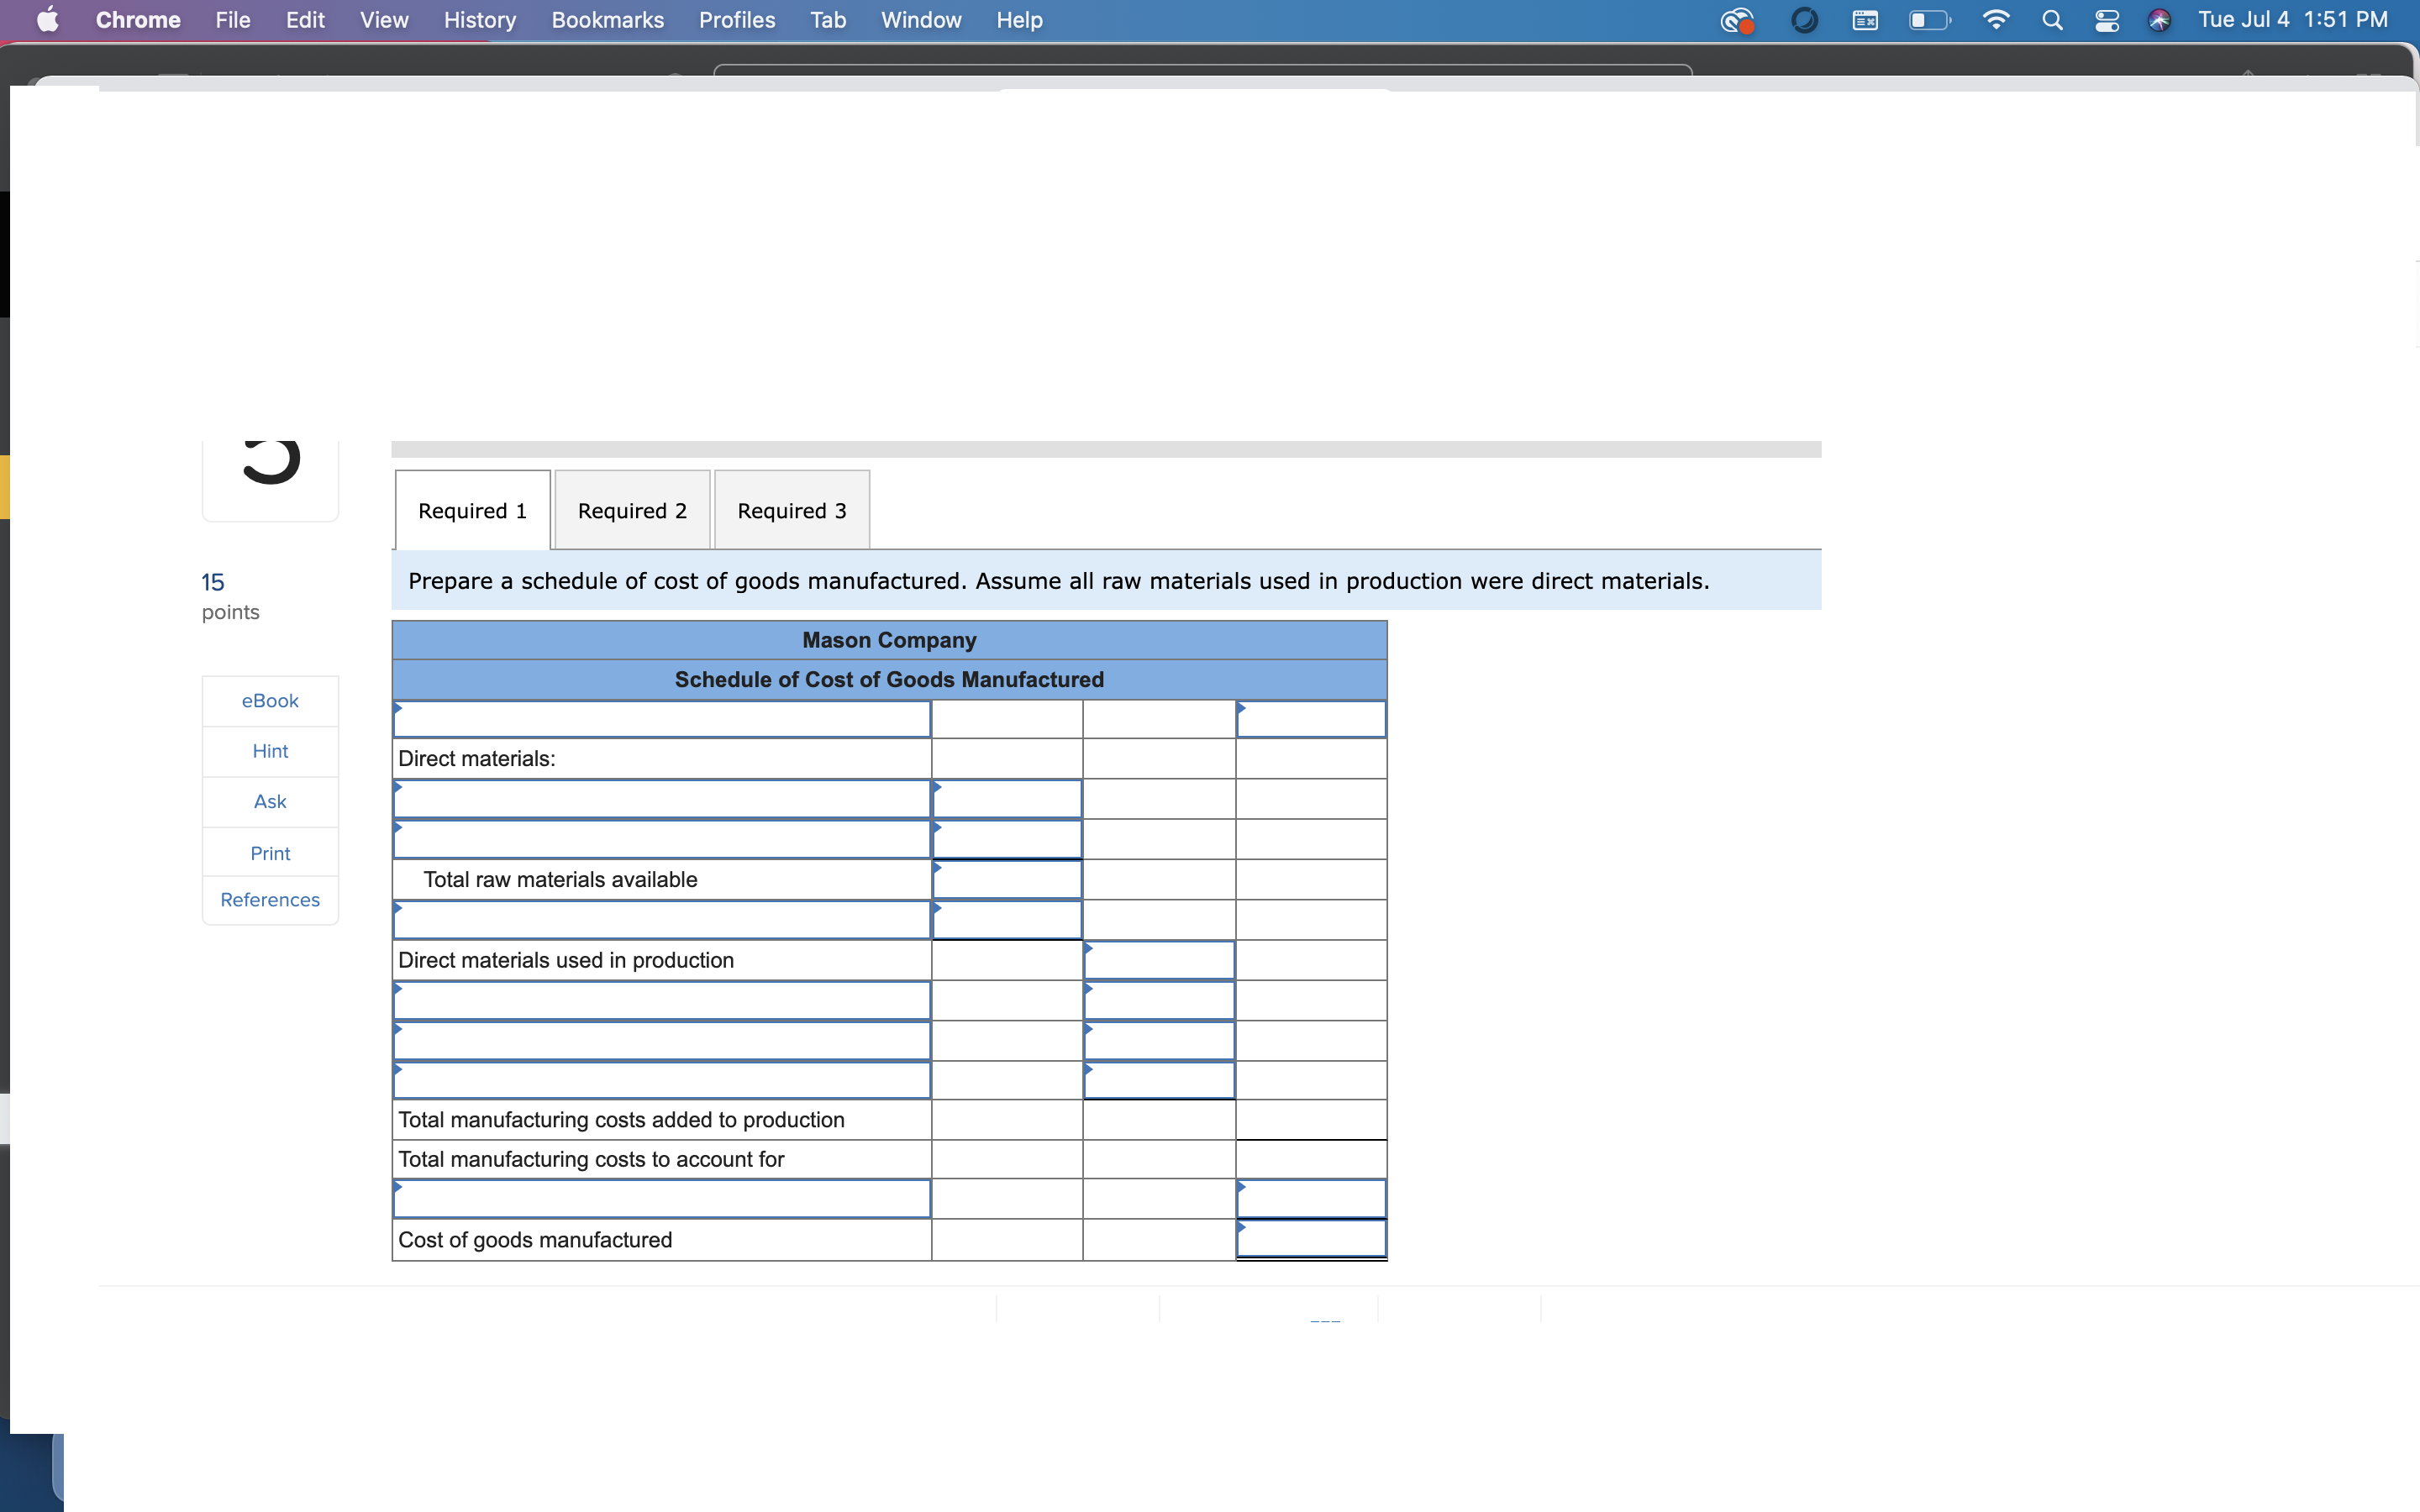The width and height of the screenshot is (2420, 1512).
Task: Click amount field in second row below Direct materials used
Action: (1159, 1040)
